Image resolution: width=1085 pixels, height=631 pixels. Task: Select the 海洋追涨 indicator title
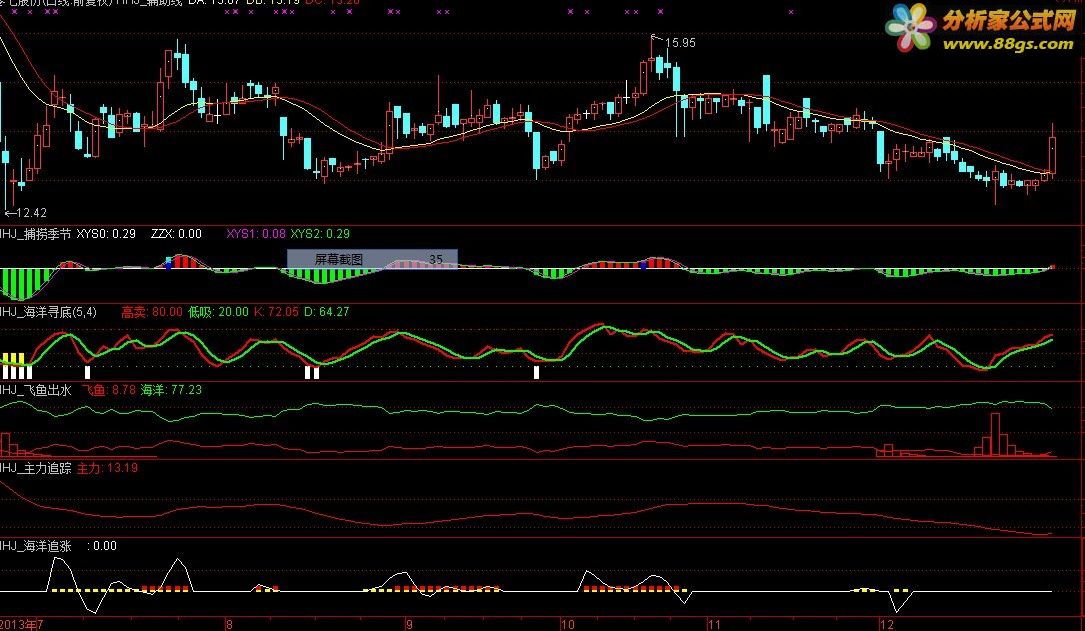pos(36,547)
